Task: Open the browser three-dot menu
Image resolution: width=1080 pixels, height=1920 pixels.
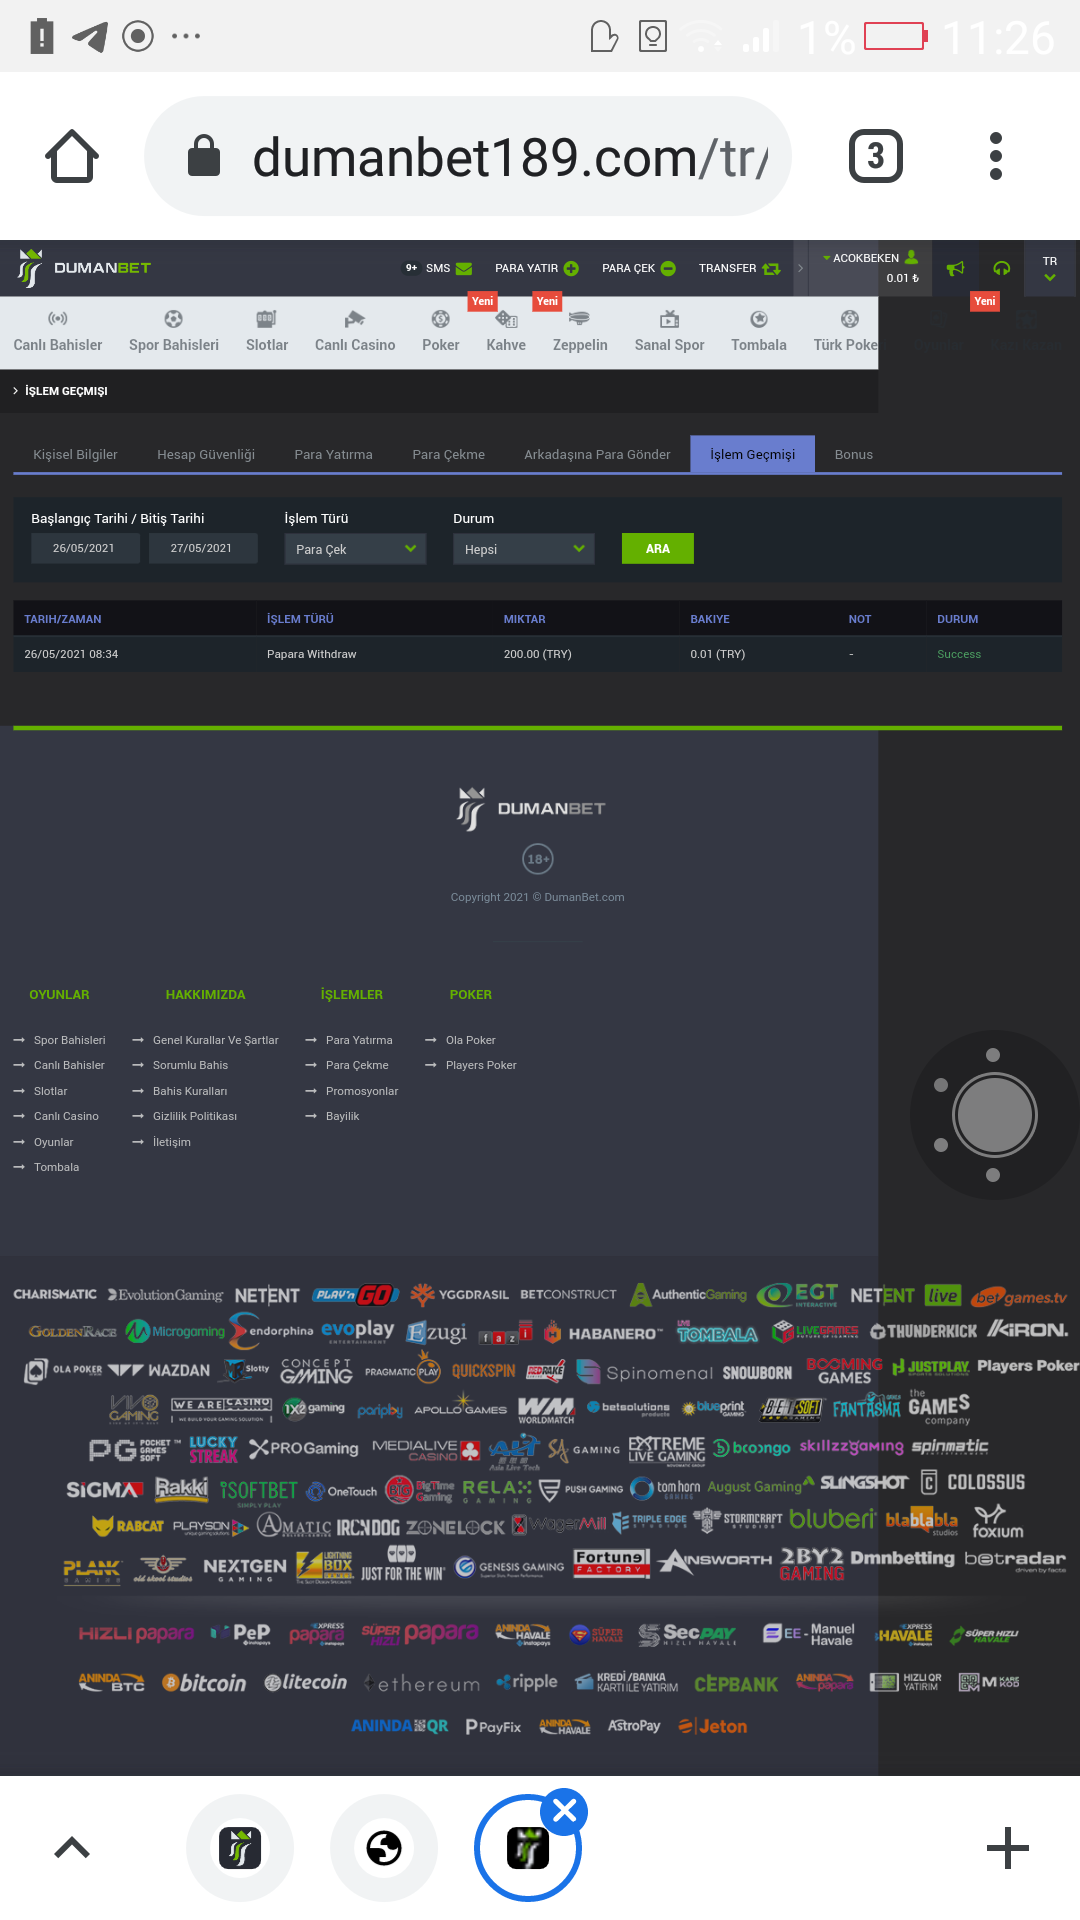Action: tap(995, 156)
